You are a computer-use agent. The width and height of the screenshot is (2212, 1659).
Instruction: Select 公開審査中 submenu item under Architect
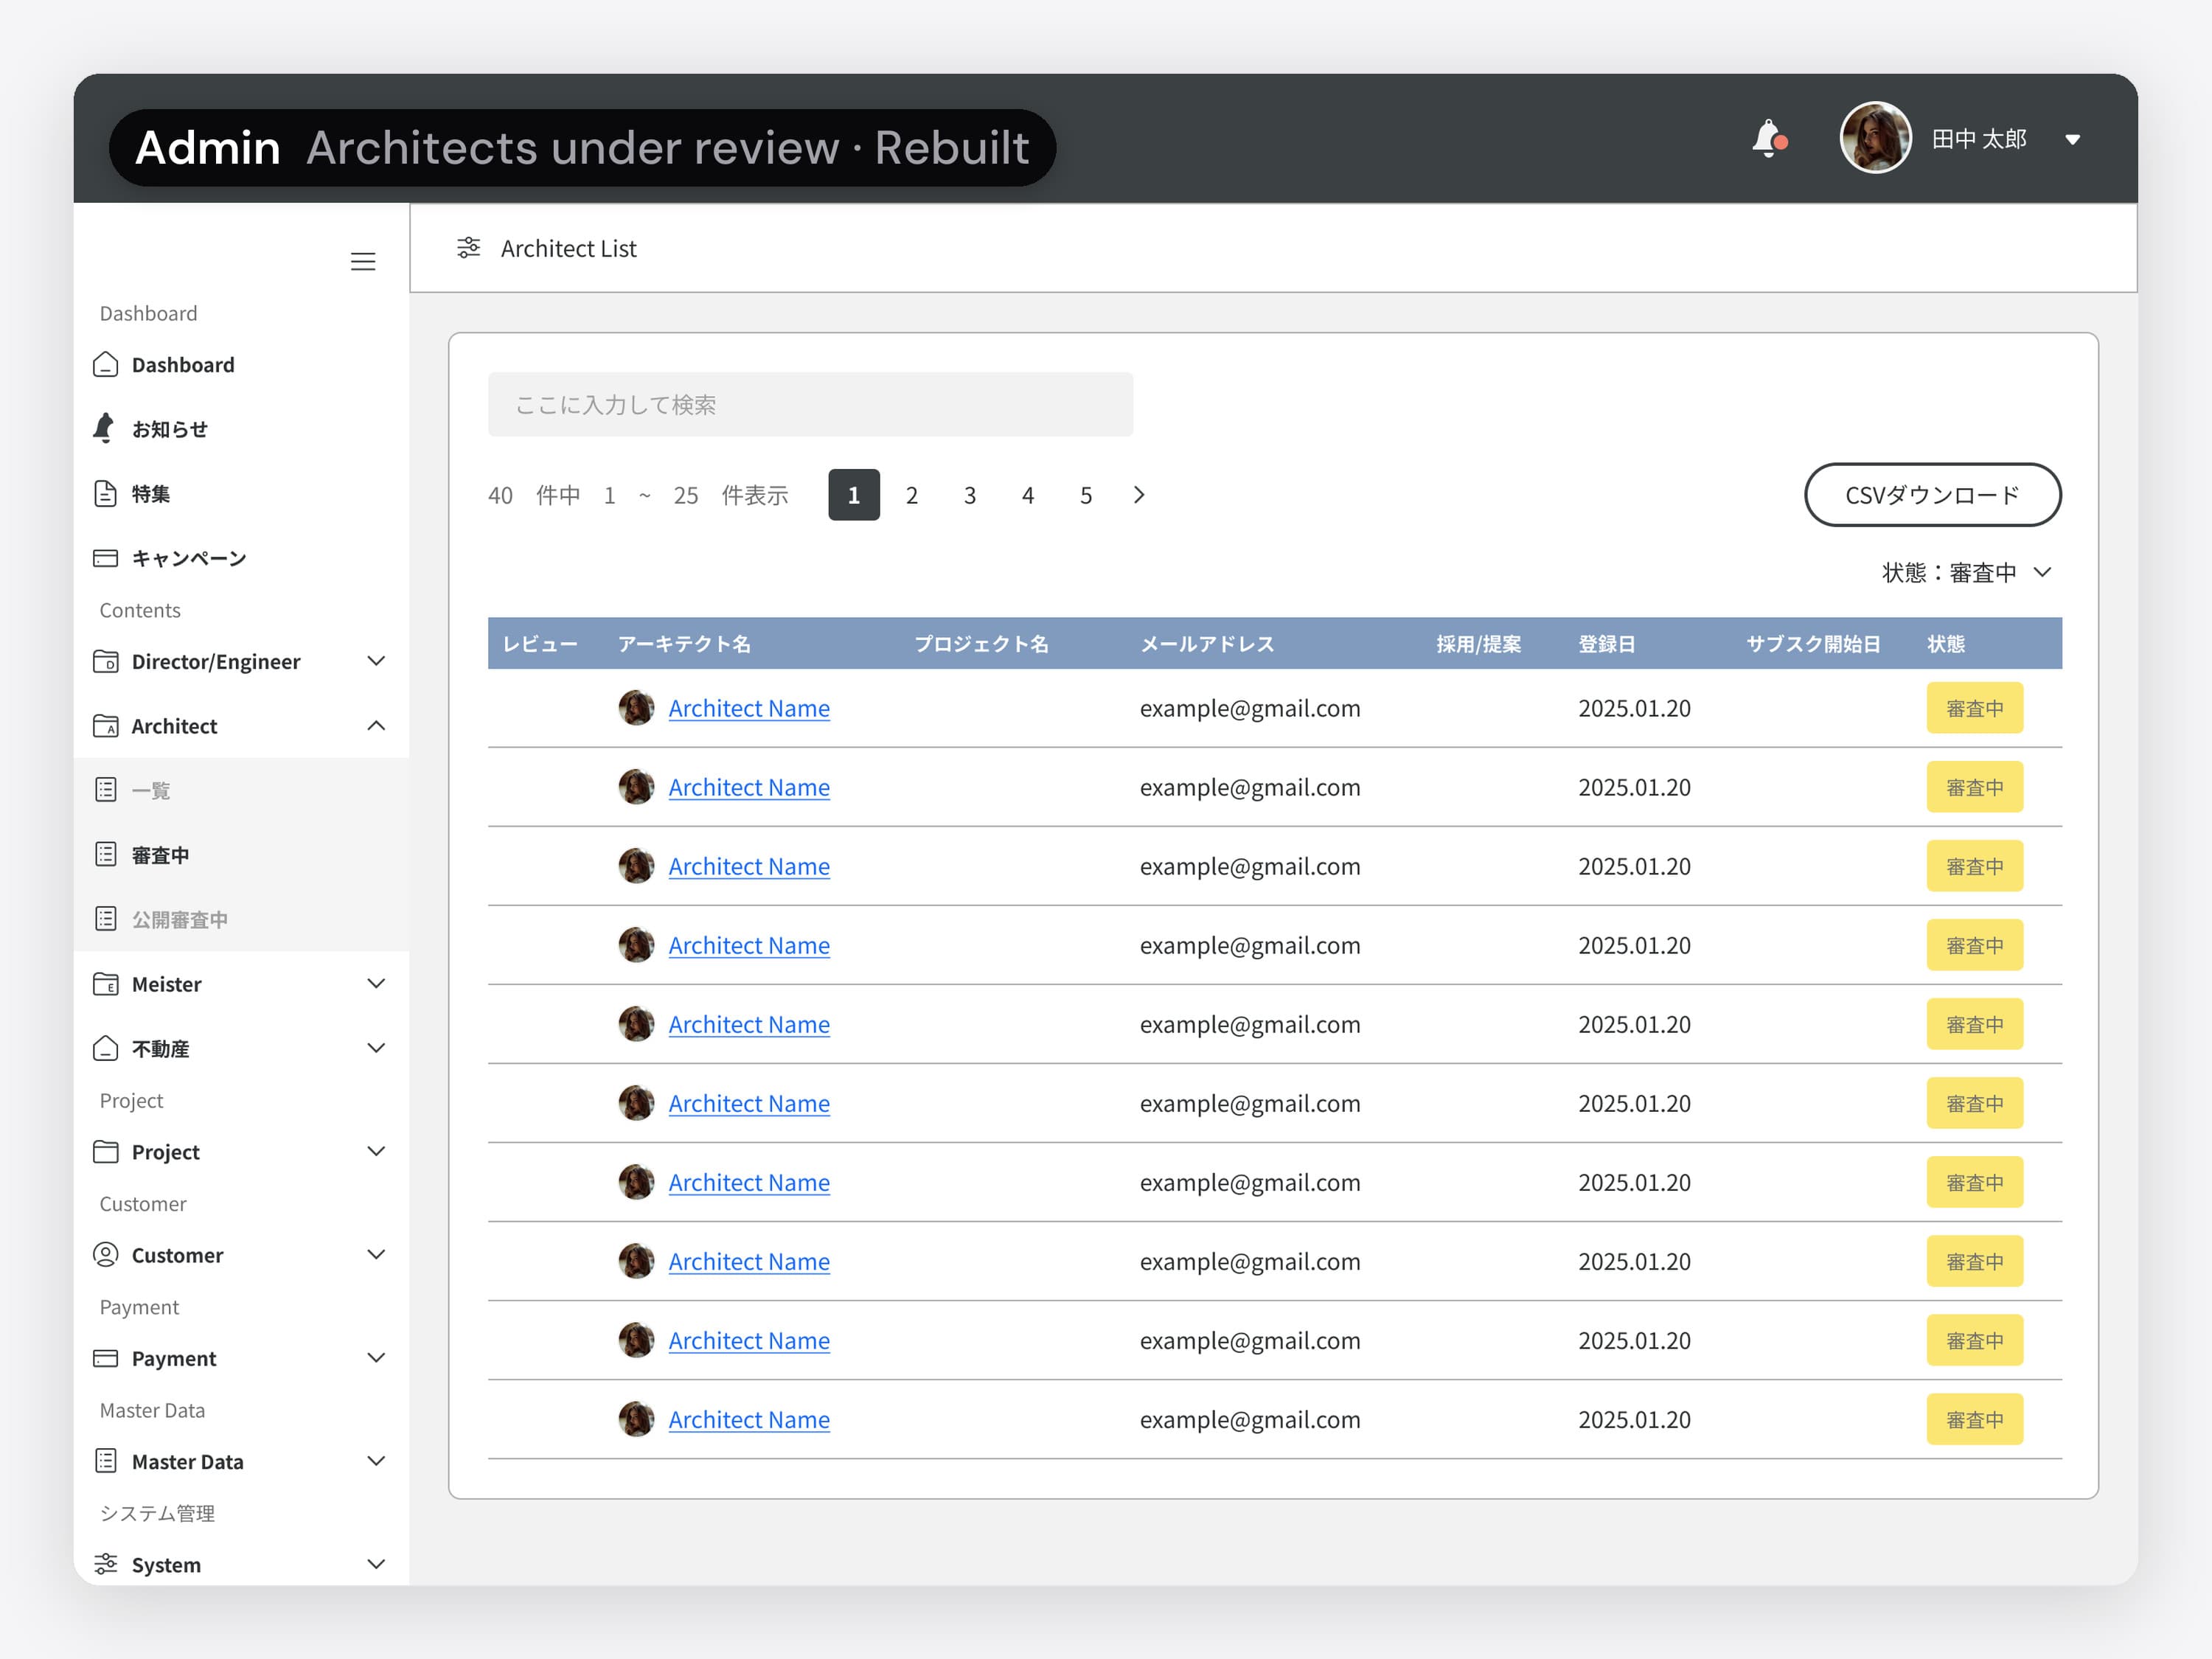click(x=241, y=919)
